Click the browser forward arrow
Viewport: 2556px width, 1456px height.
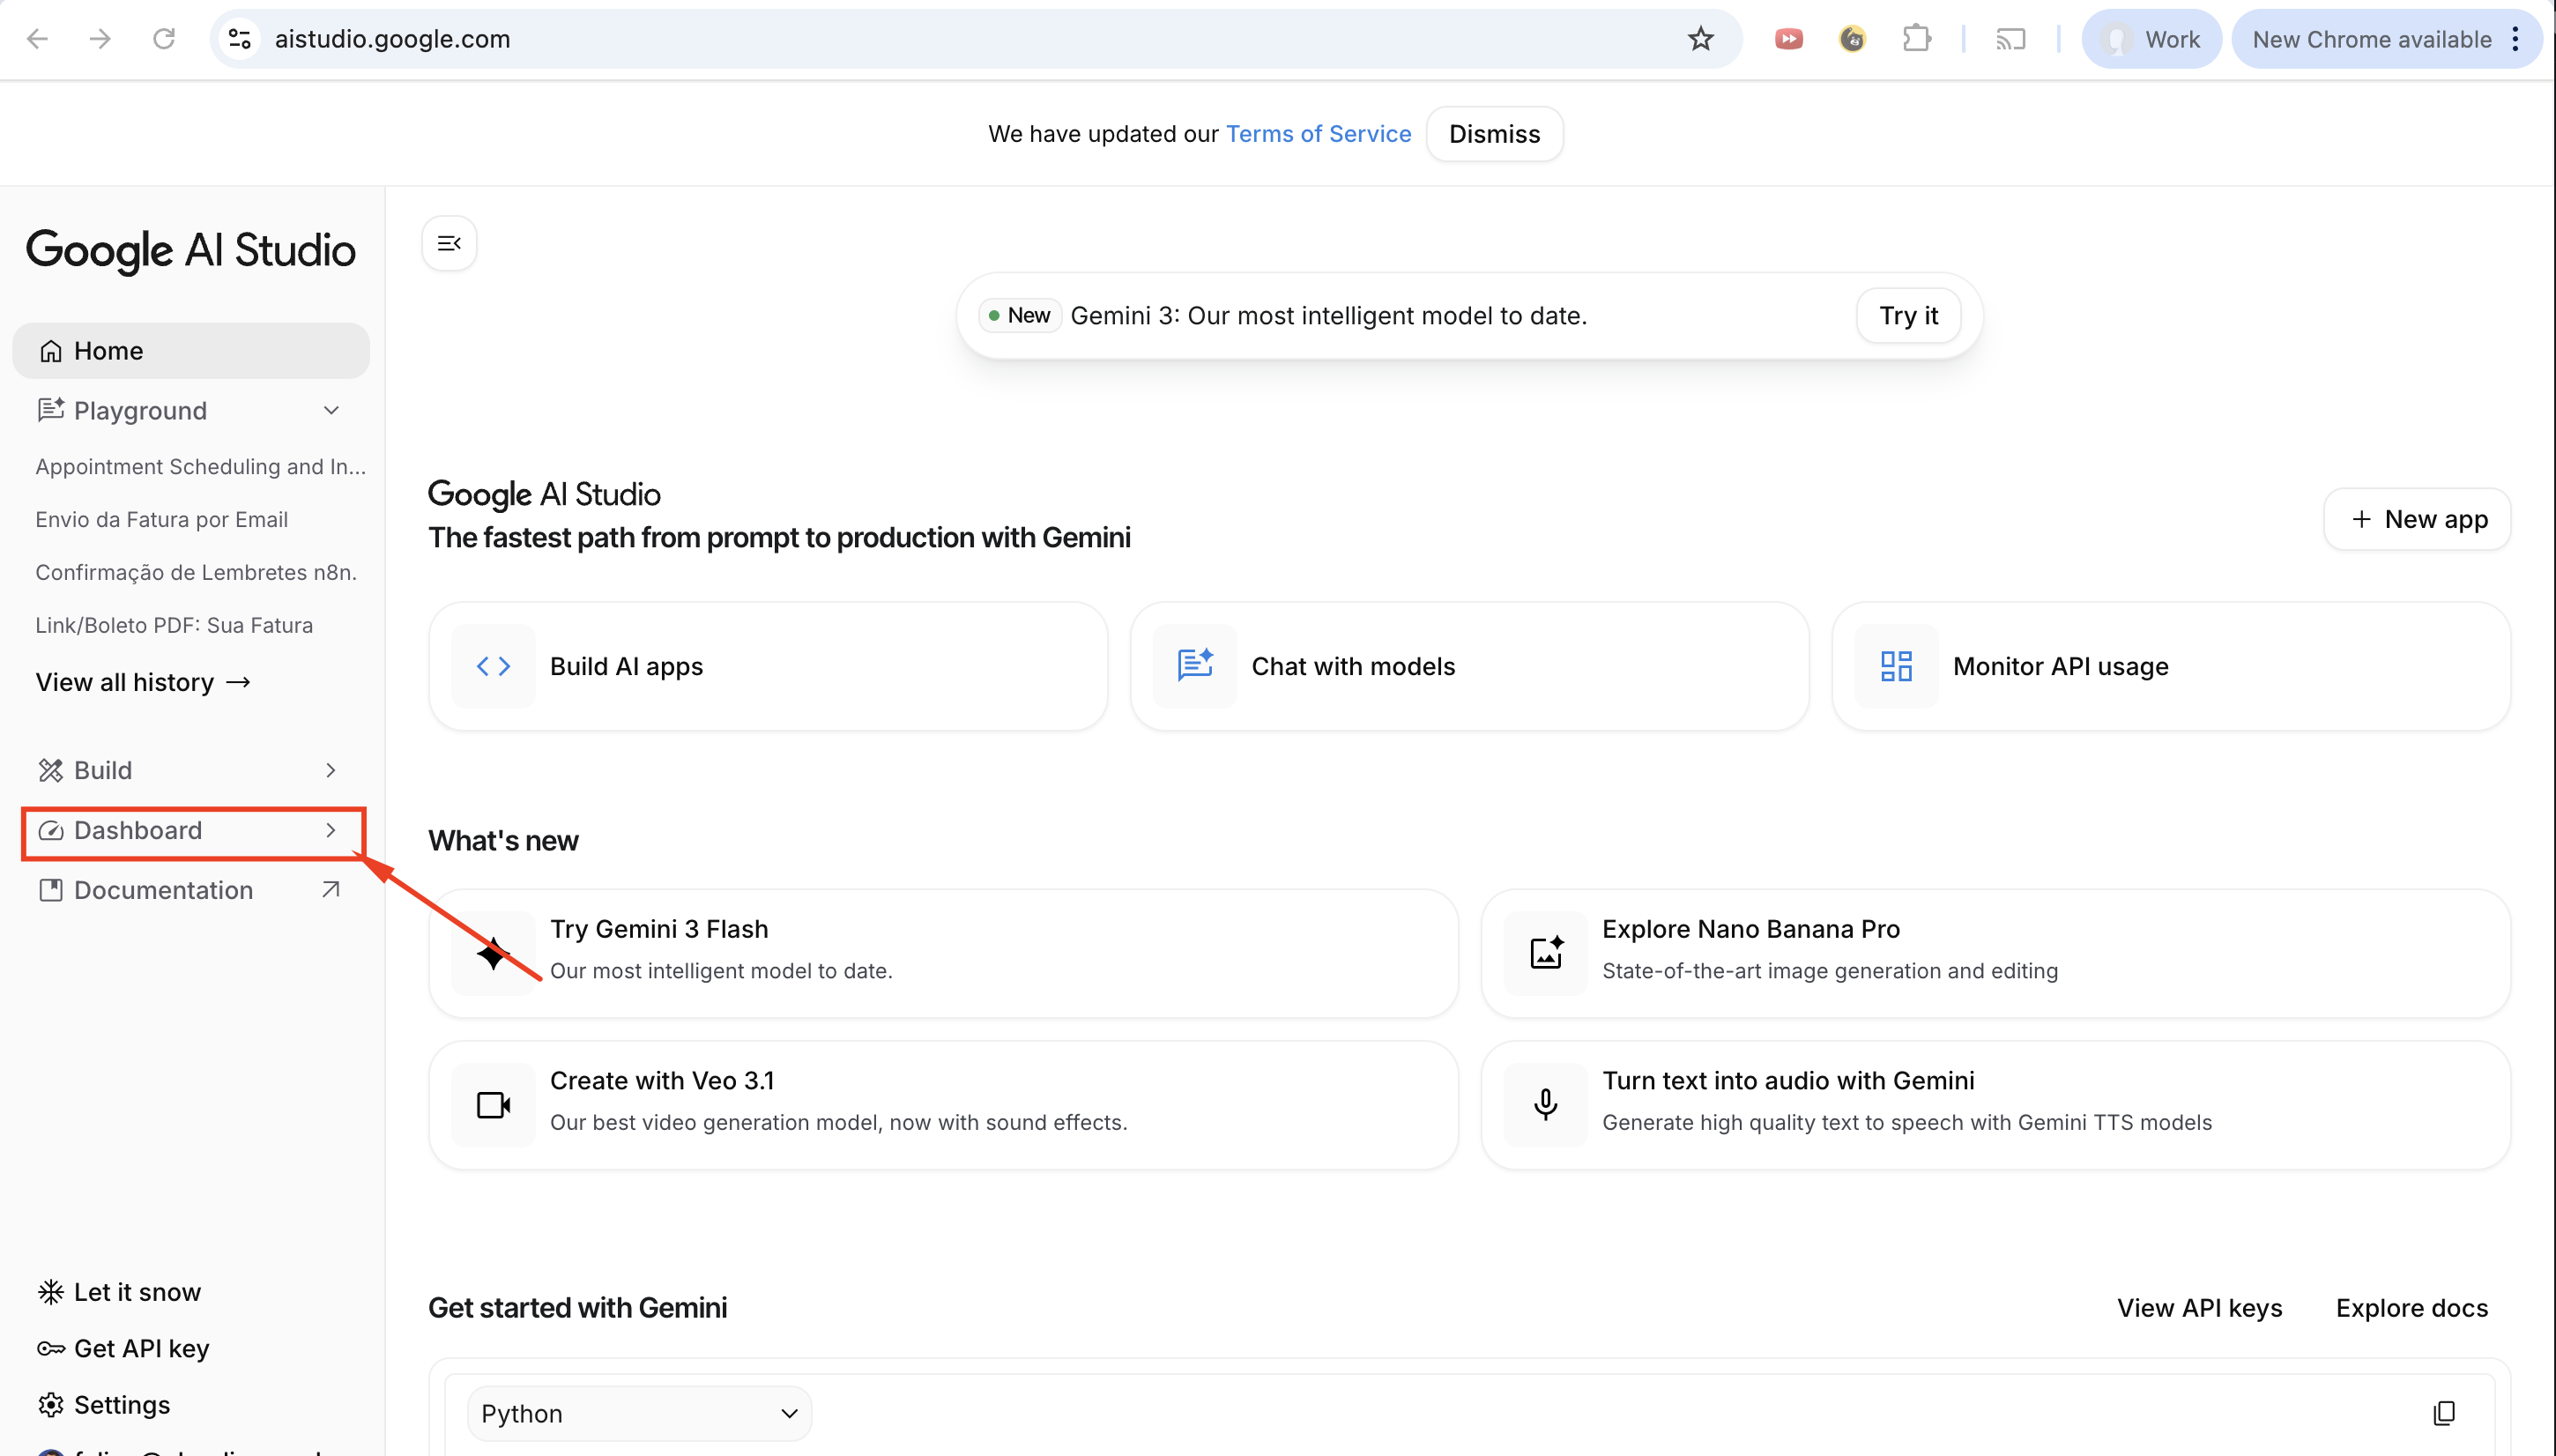tap(100, 39)
